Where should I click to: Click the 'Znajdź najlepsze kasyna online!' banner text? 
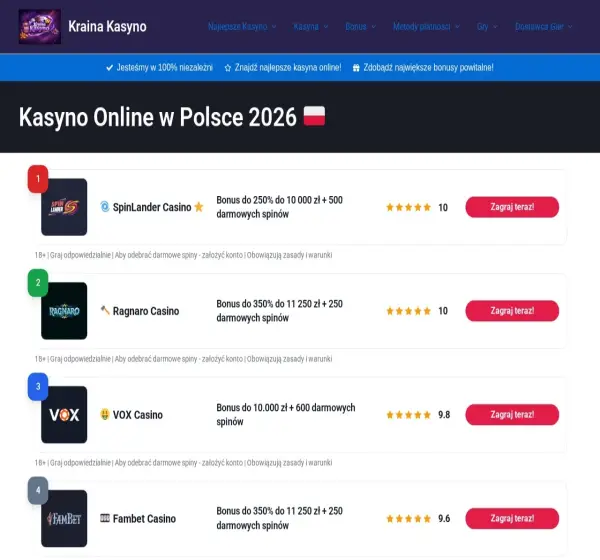(288, 68)
